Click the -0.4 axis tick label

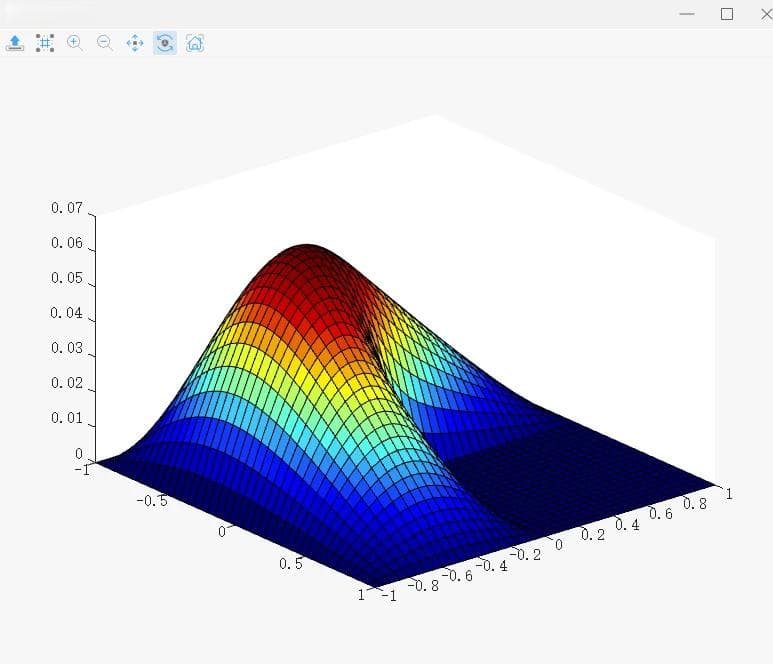[492, 565]
